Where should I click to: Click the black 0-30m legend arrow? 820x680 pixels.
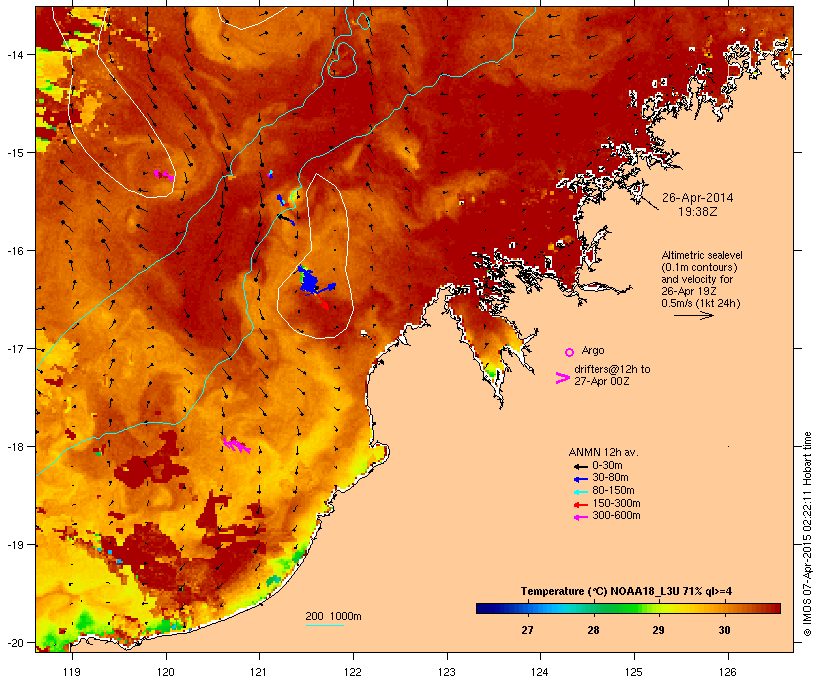click(580, 466)
